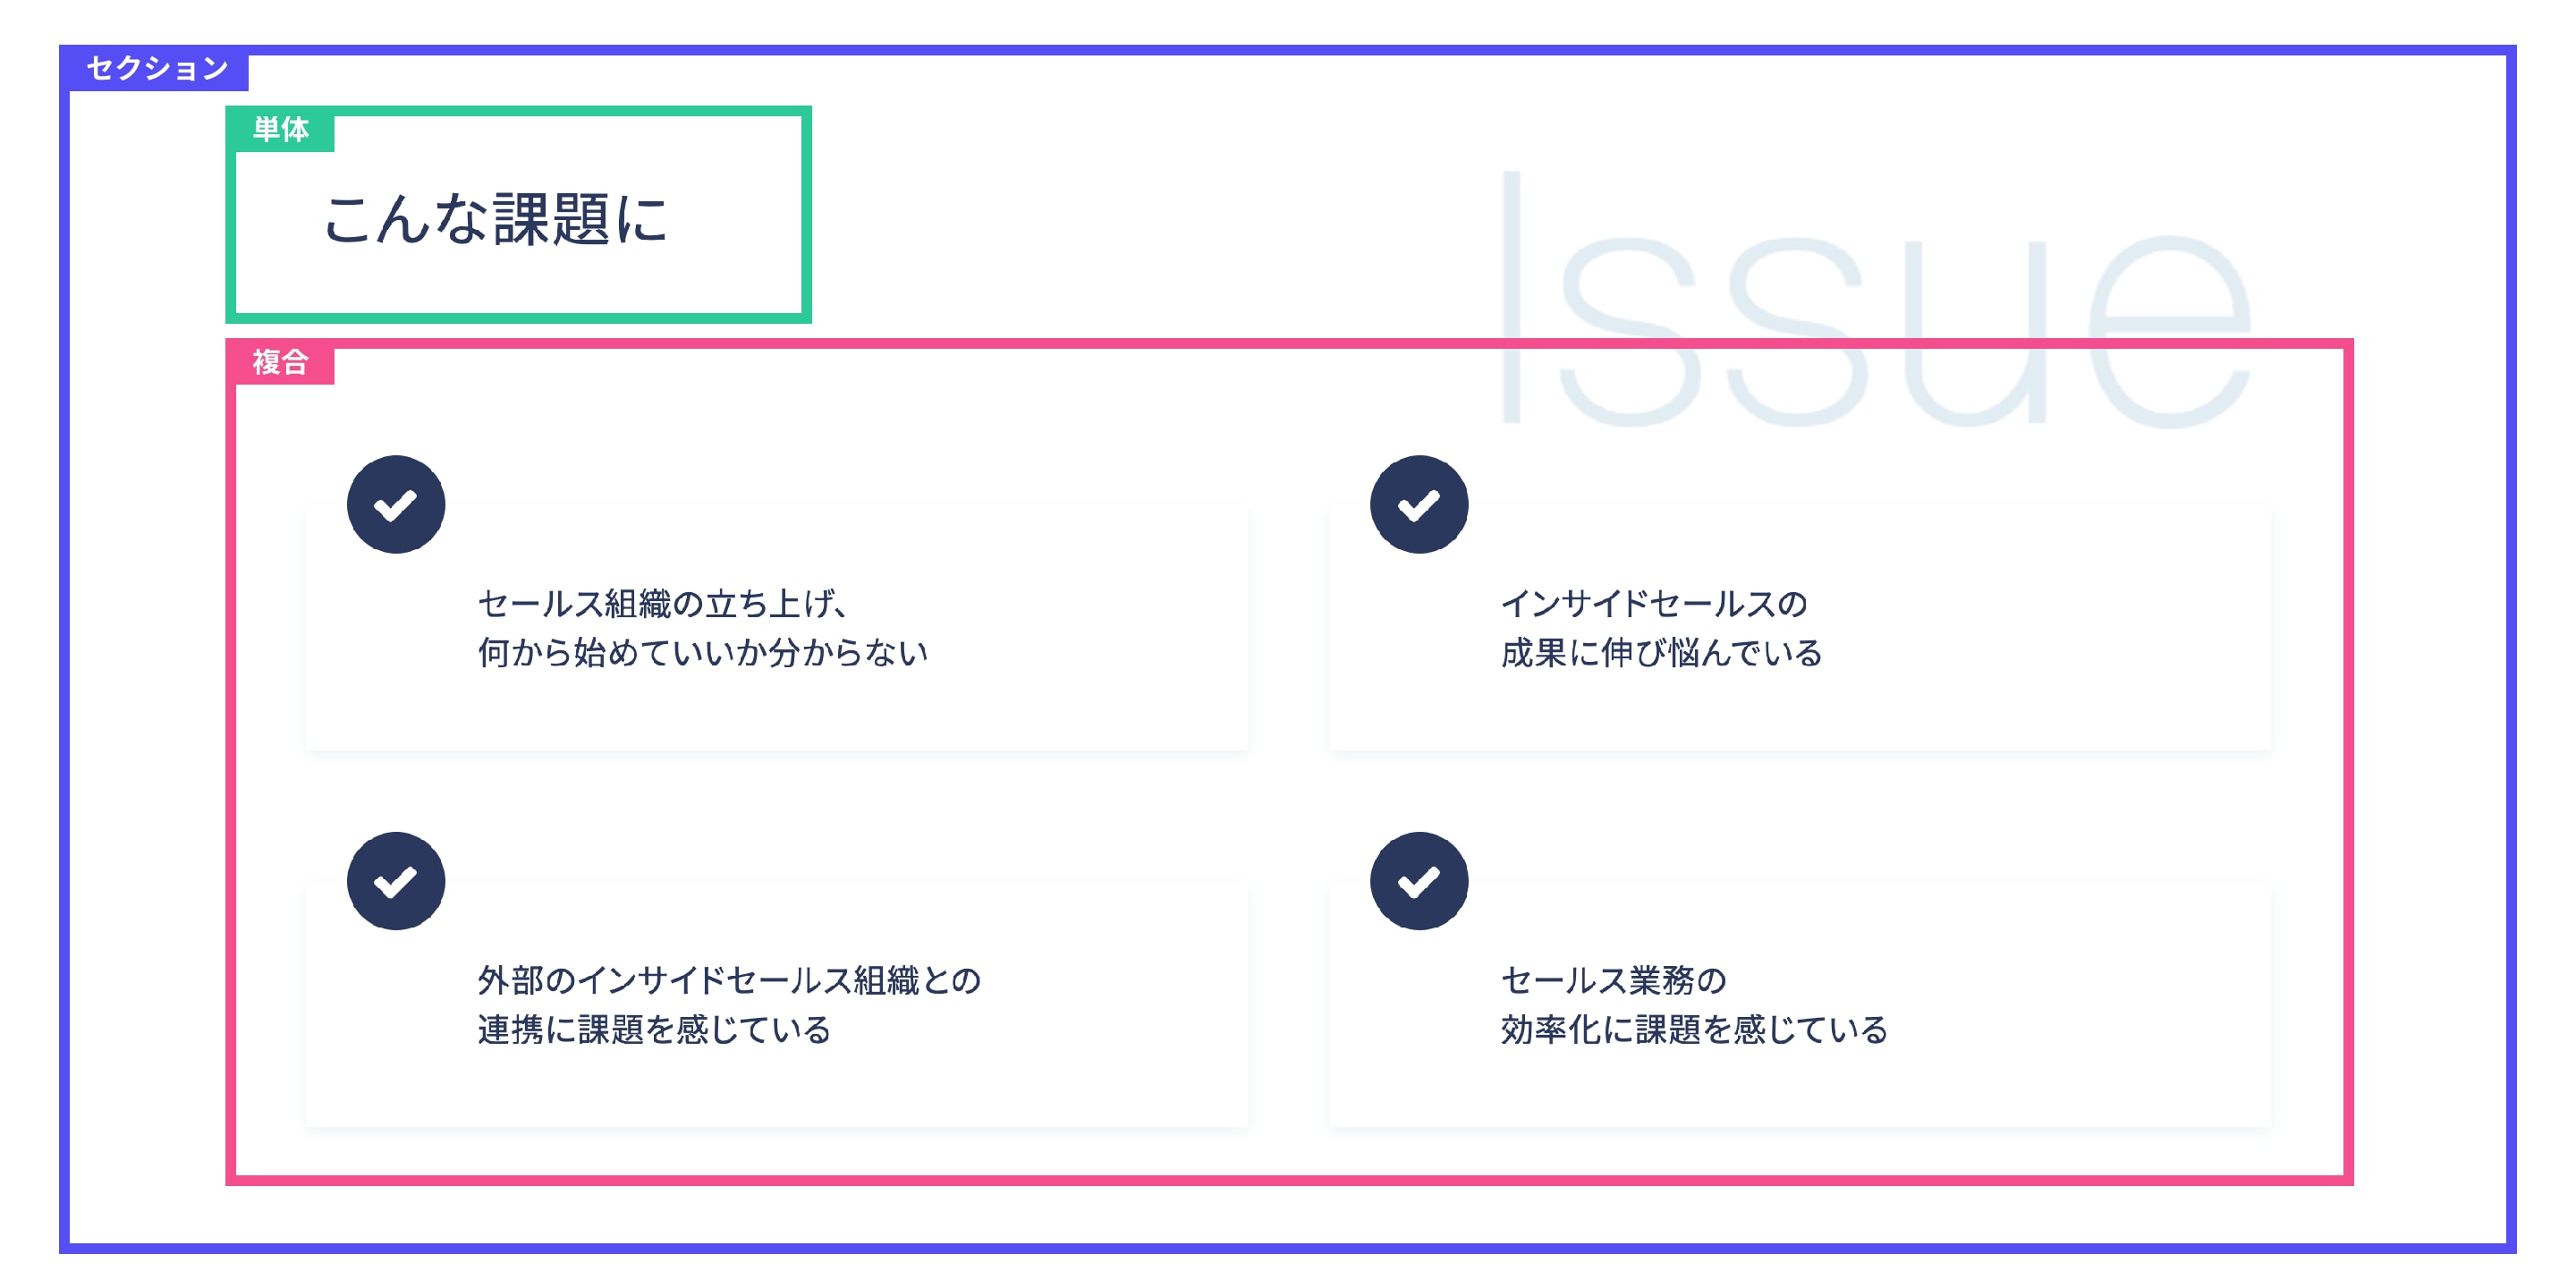Screen dimensions: 2576x1288
Task: Click the checkmark icon above セールス組織の立ち上げ
Action: (x=396, y=505)
